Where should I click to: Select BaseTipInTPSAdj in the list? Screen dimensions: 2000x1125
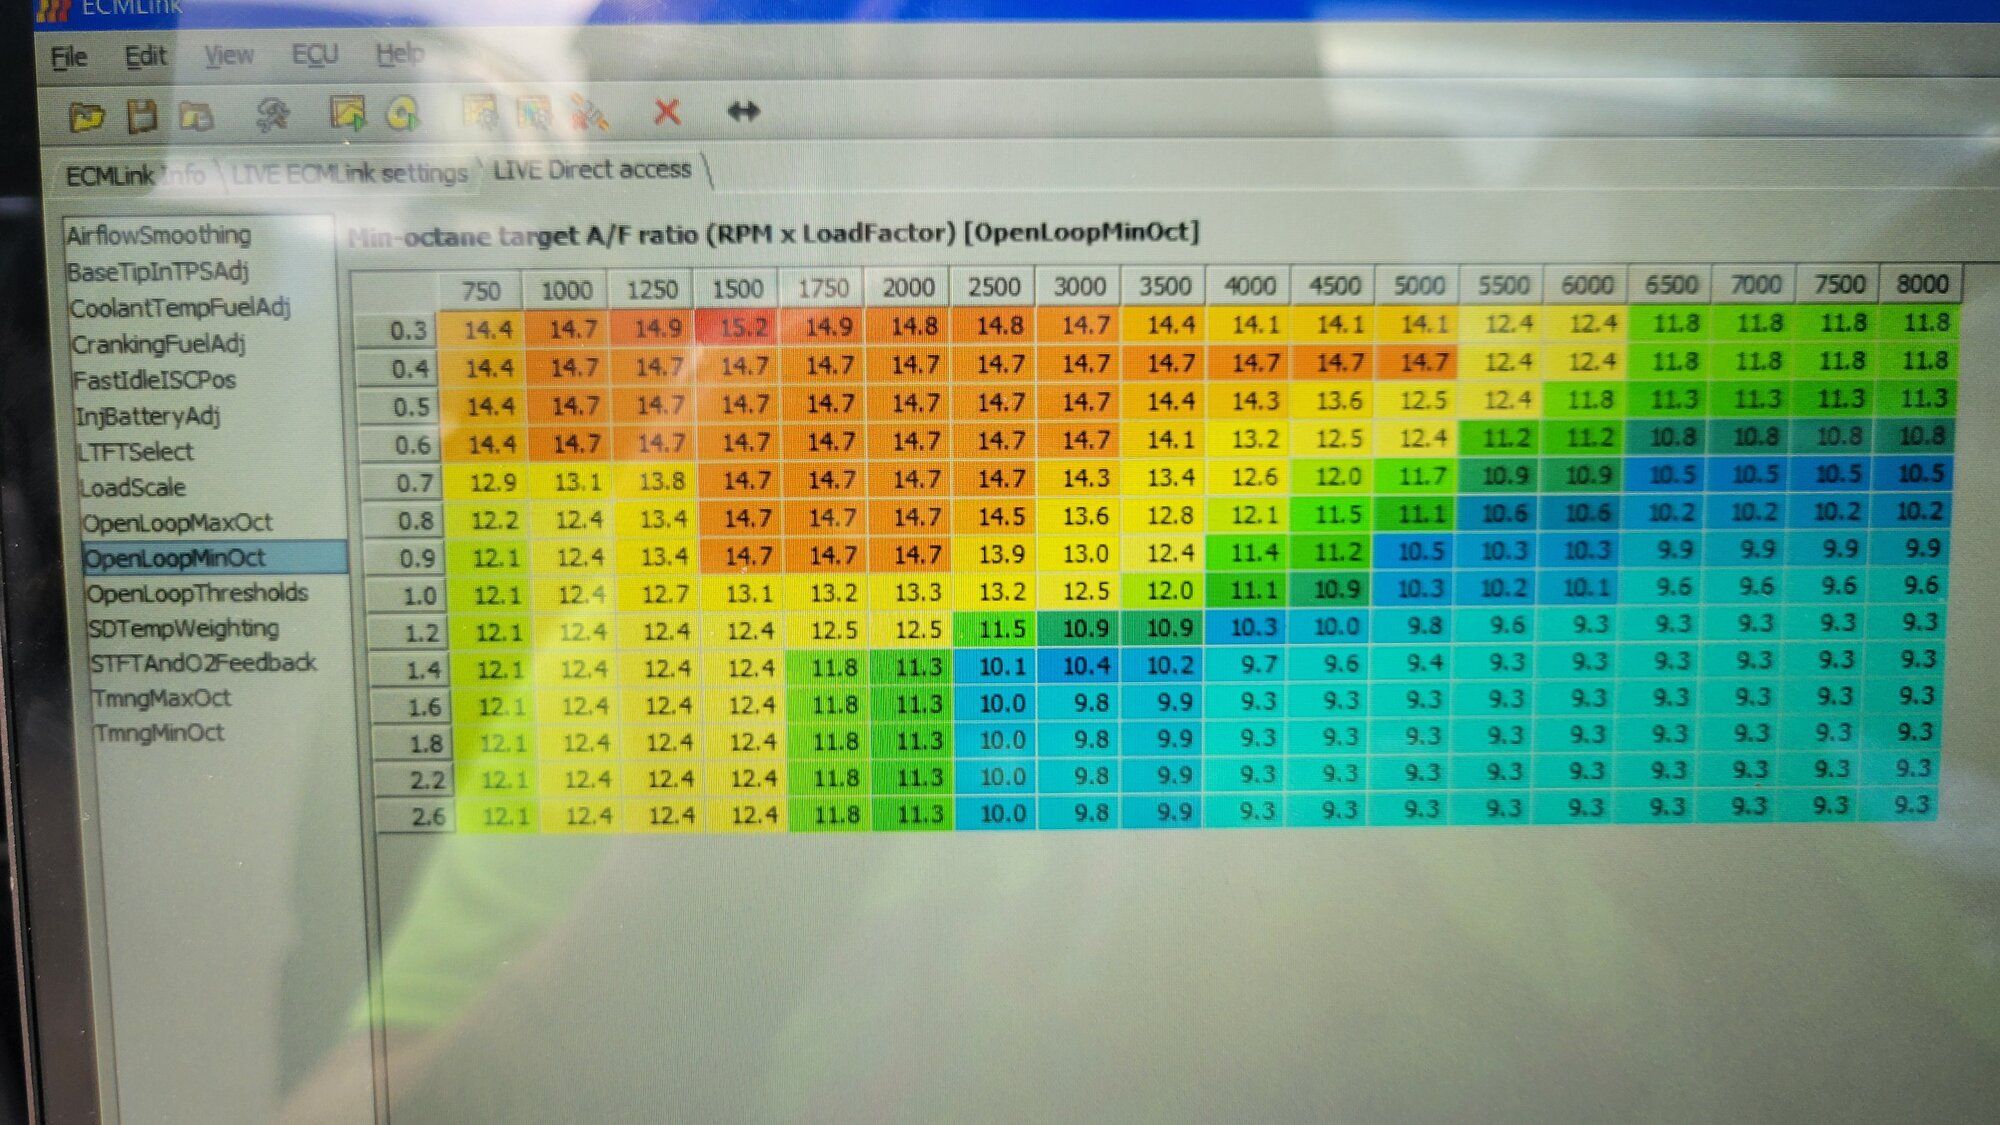158,271
